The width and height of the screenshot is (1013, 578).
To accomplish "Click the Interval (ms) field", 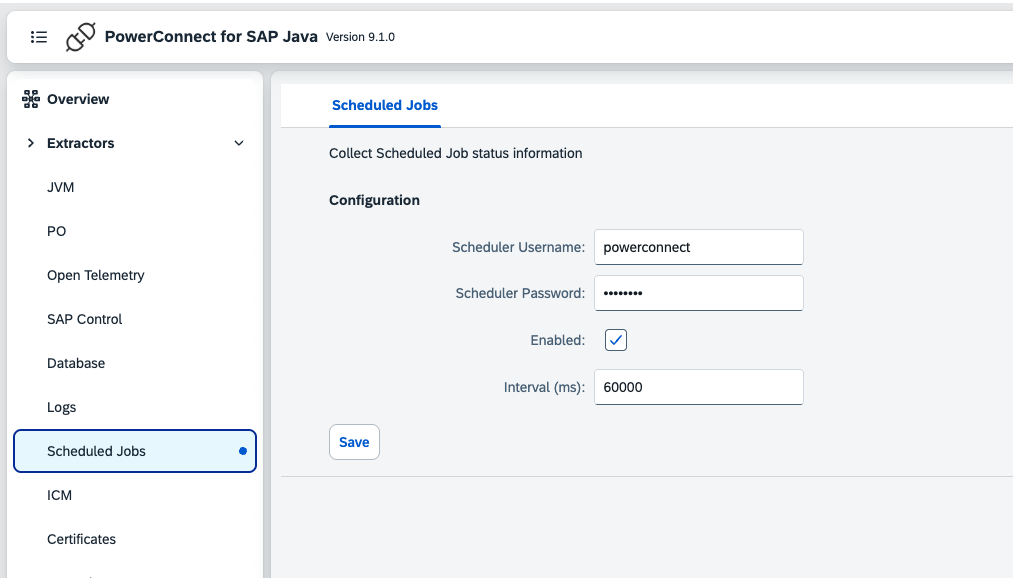I will (x=699, y=387).
